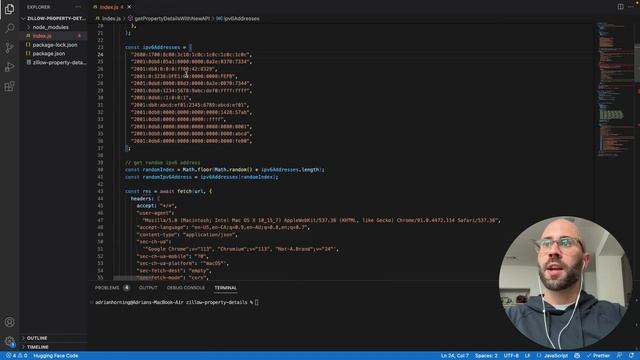This screenshot has width=640, height=360.
Task: Open notifications bell in status bar
Action: [631, 356]
